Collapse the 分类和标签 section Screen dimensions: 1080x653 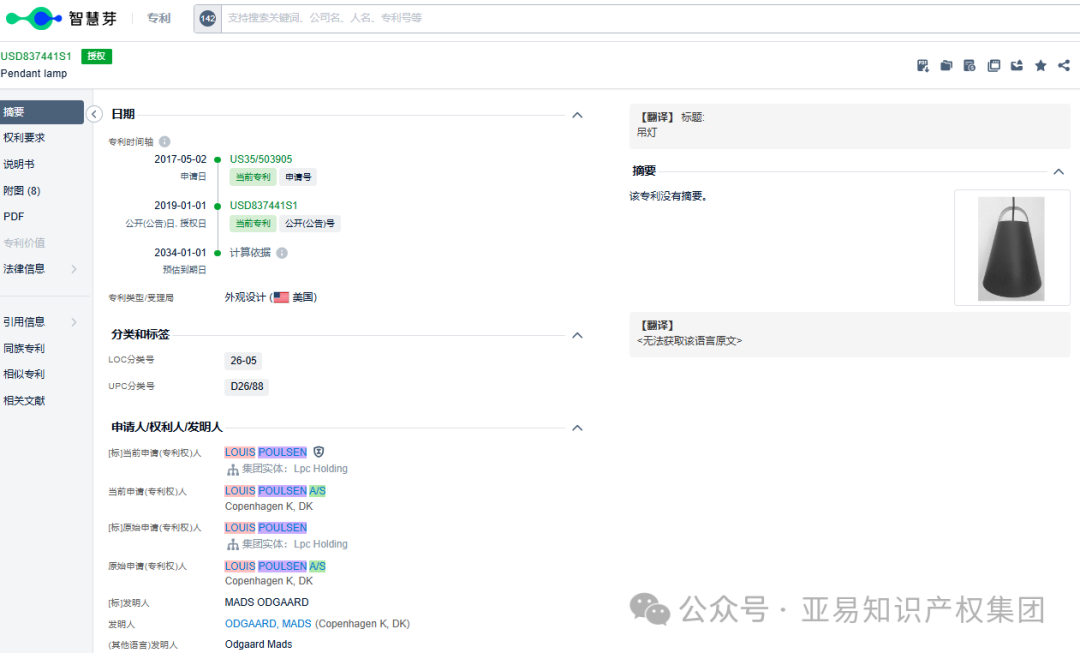(x=577, y=335)
